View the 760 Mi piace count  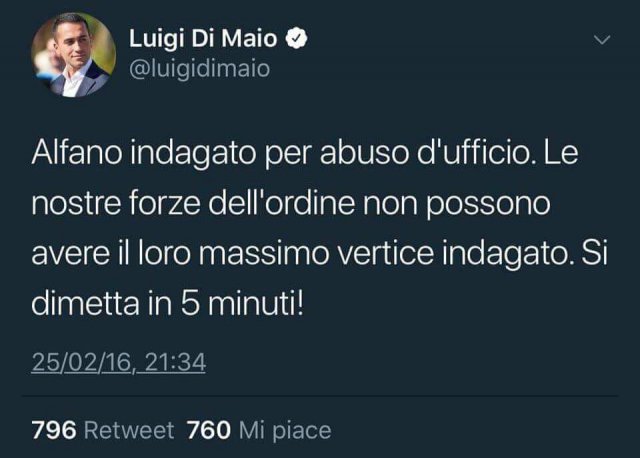(259, 430)
